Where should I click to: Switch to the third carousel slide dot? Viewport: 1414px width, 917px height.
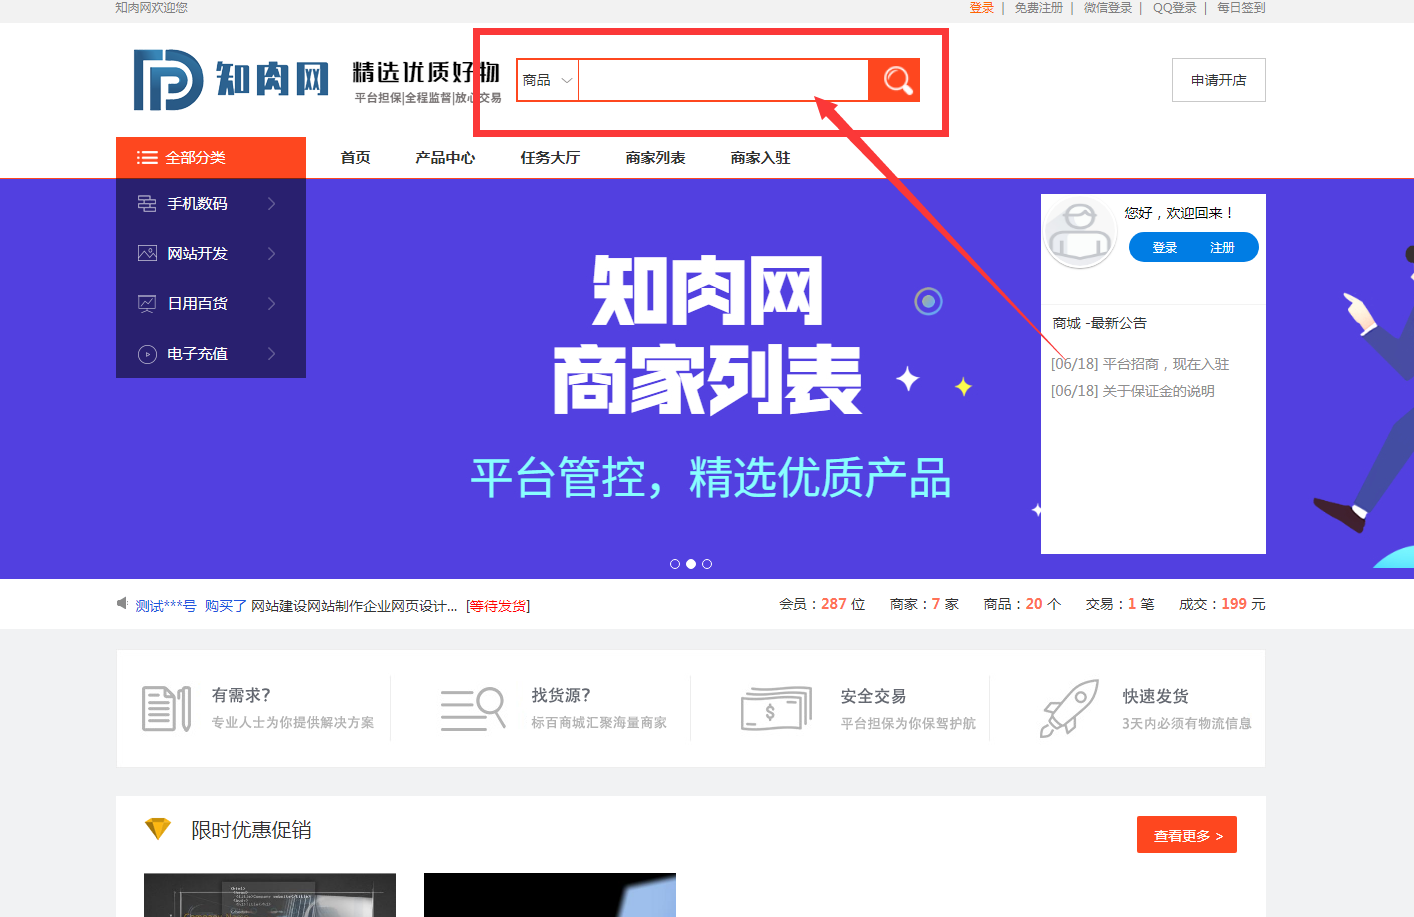coord(707,564)
